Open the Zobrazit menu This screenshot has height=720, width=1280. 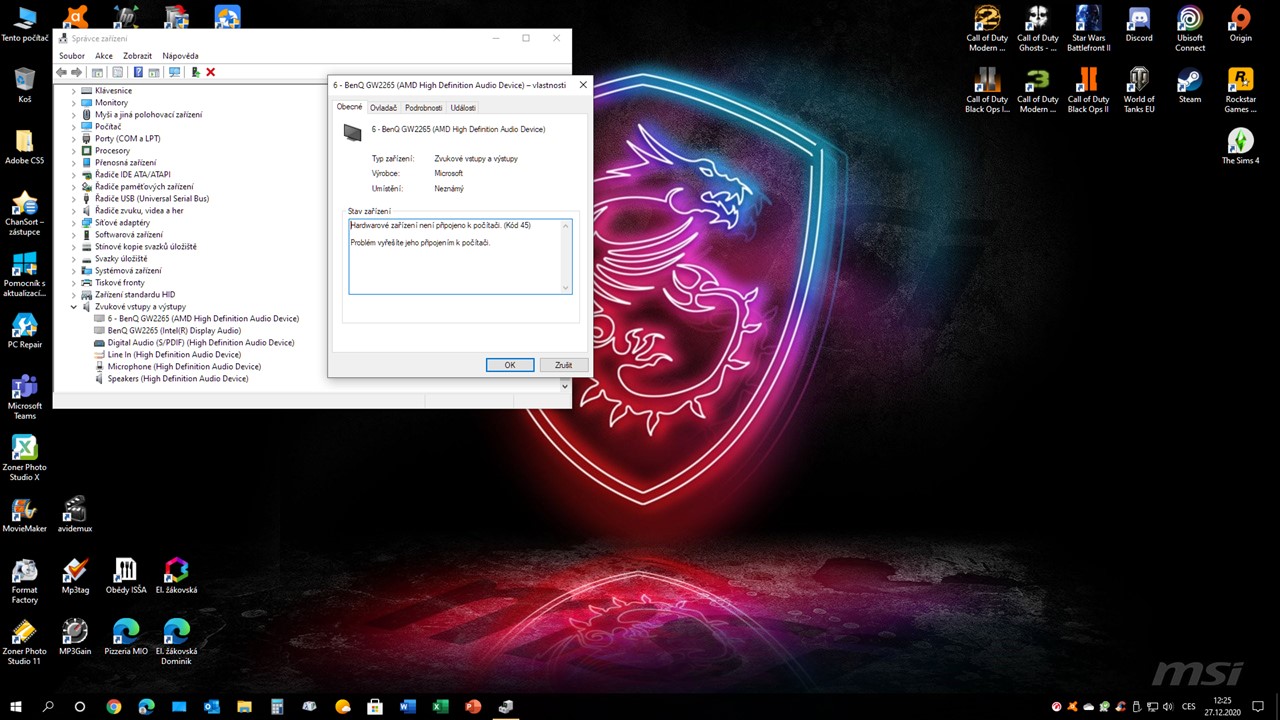(138, 56)
